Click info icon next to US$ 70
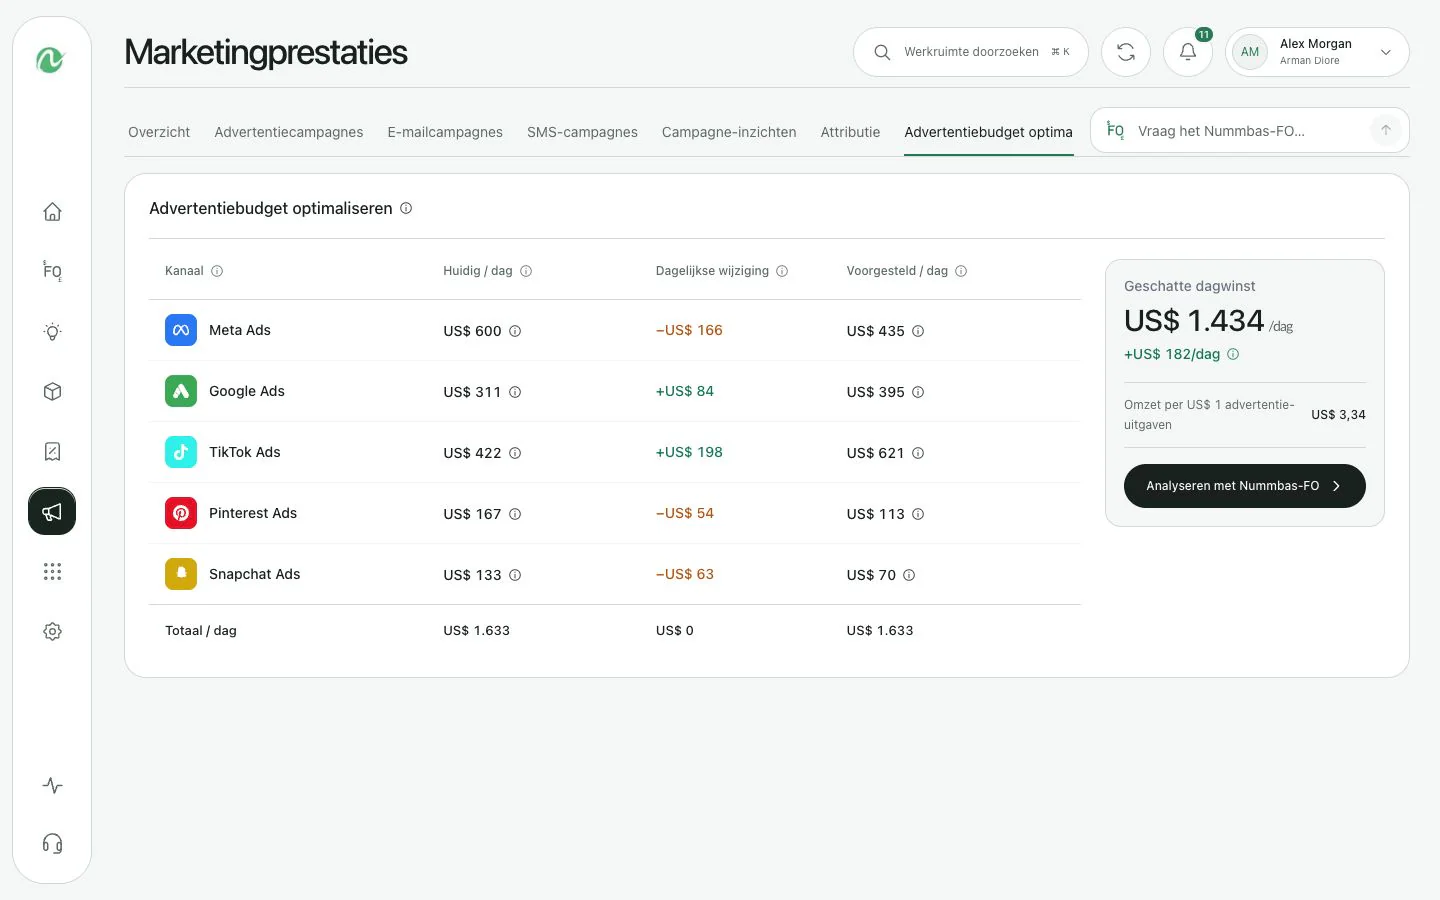1440x900 pixels. 909,575
